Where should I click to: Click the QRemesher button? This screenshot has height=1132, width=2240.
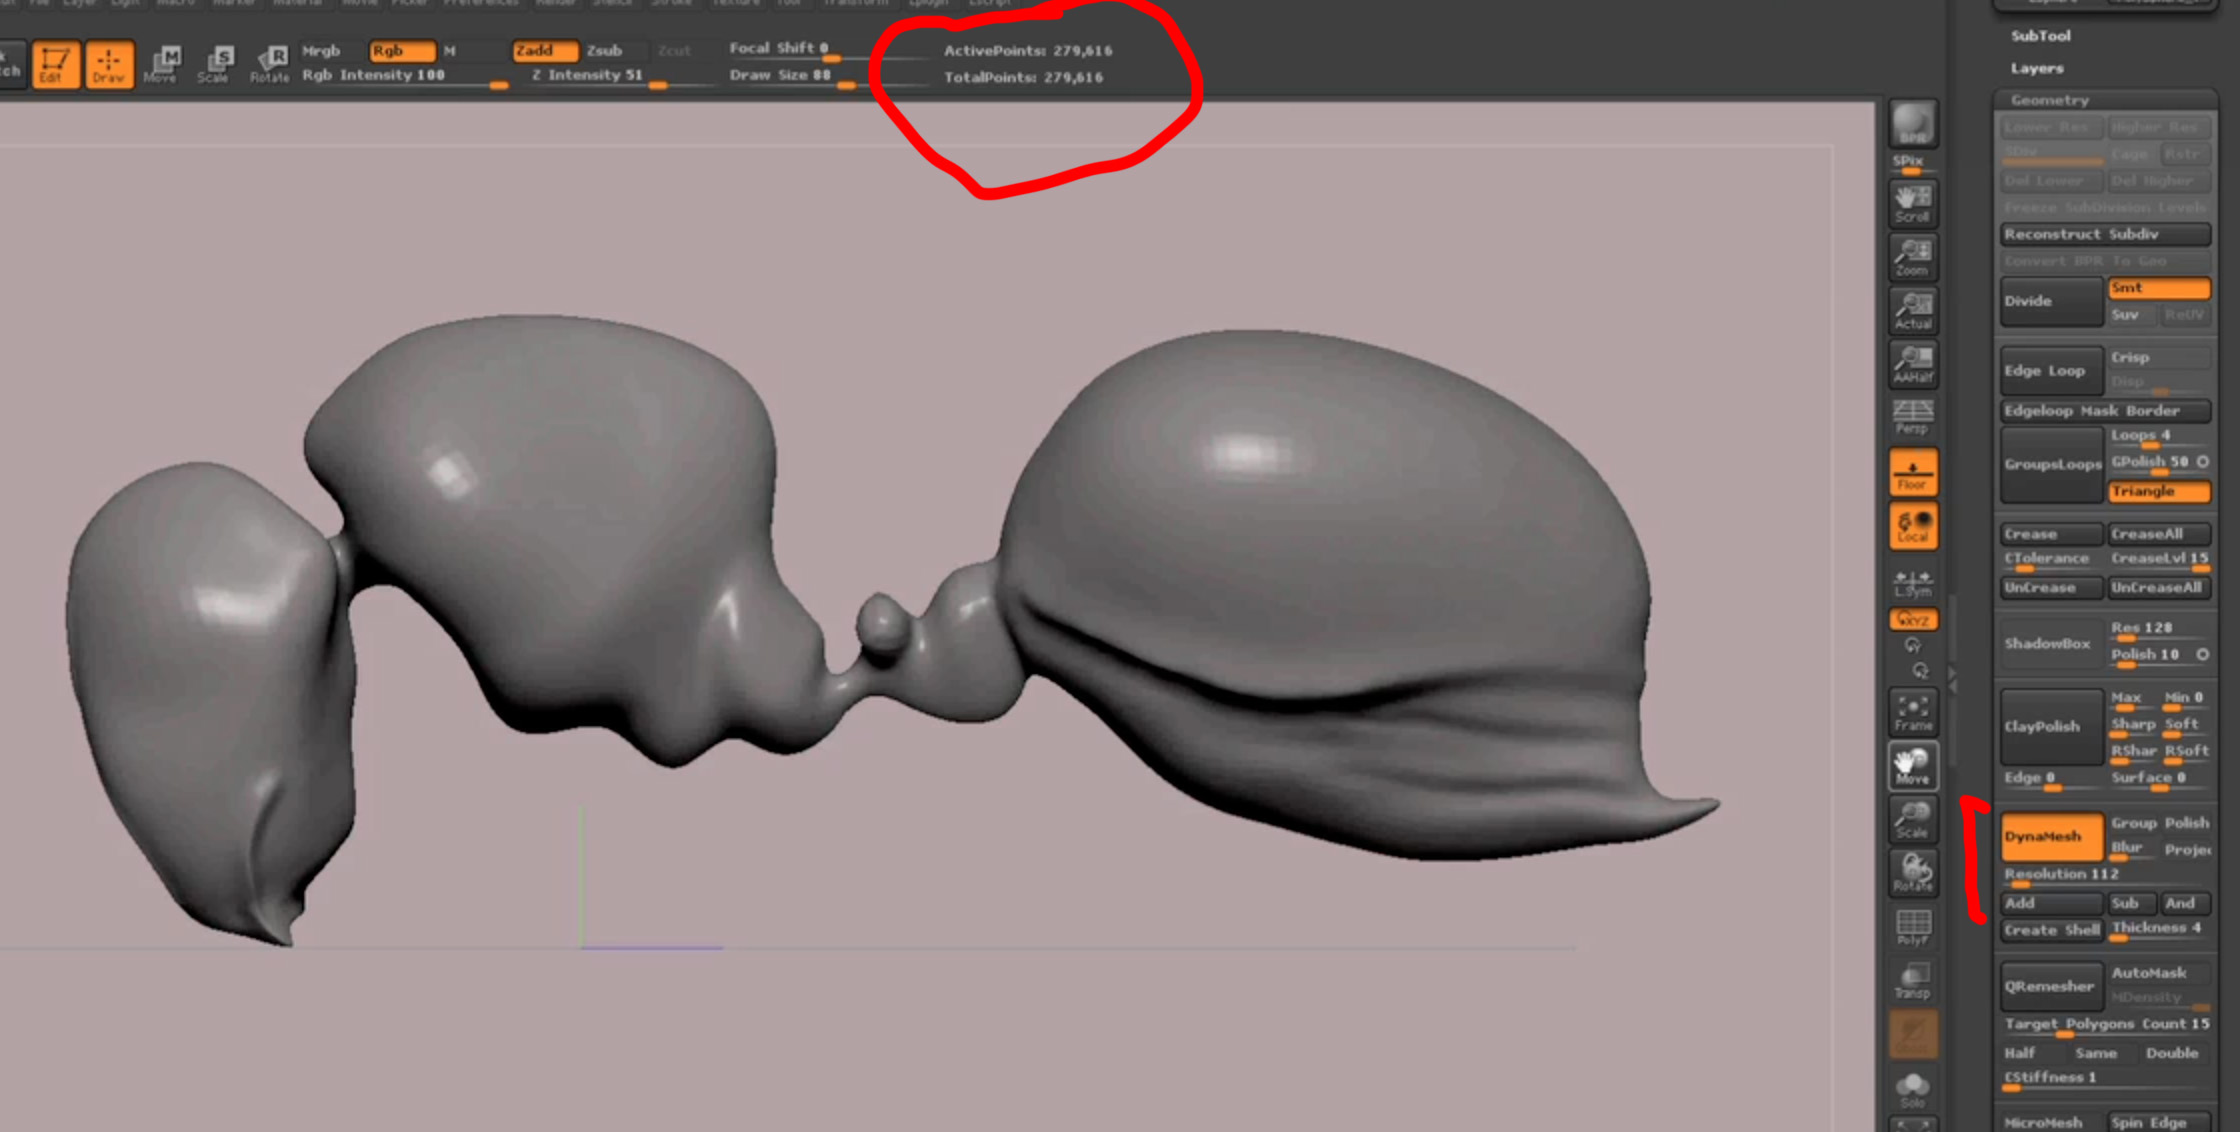(x=2050, y=986)
